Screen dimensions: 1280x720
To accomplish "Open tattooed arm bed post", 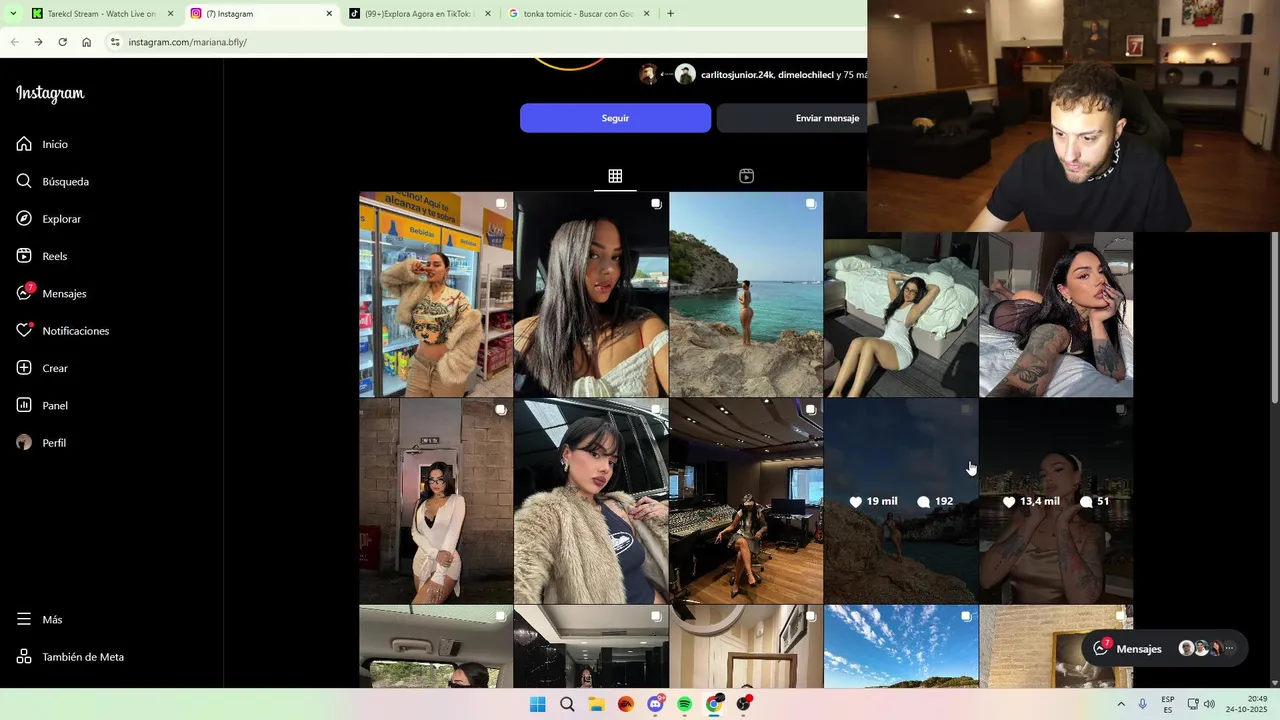I will point(1056,314).
